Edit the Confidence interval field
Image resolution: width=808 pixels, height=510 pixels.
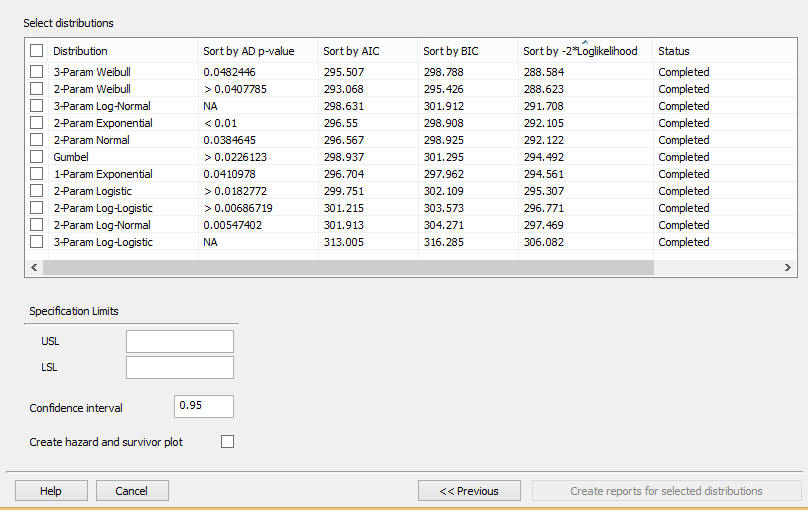tap(203, 406)
